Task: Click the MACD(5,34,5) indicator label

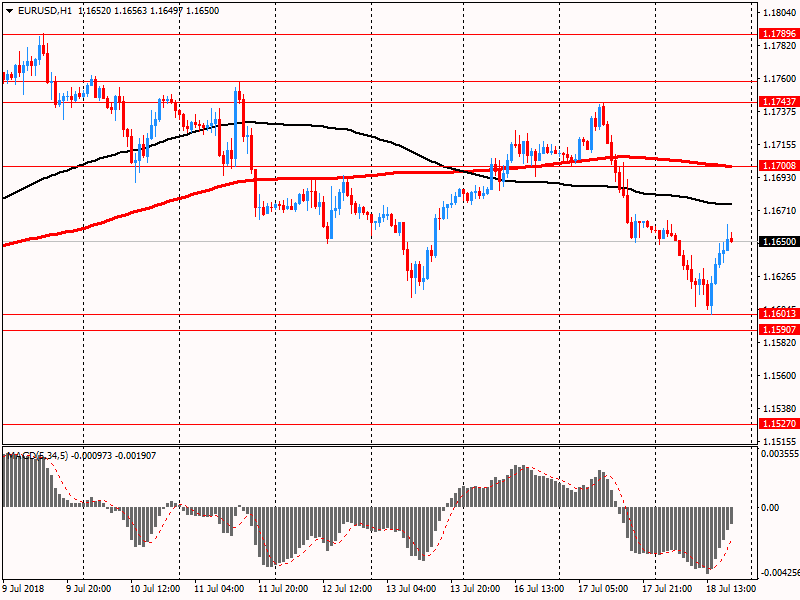Action: [37, 456]
